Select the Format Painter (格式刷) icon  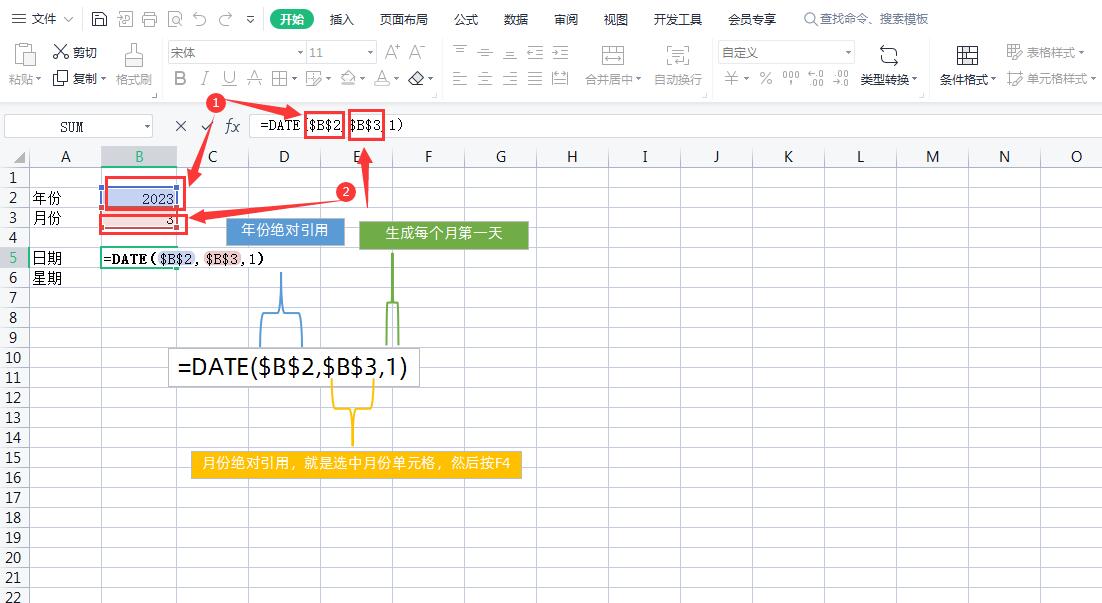coord(133,60)
